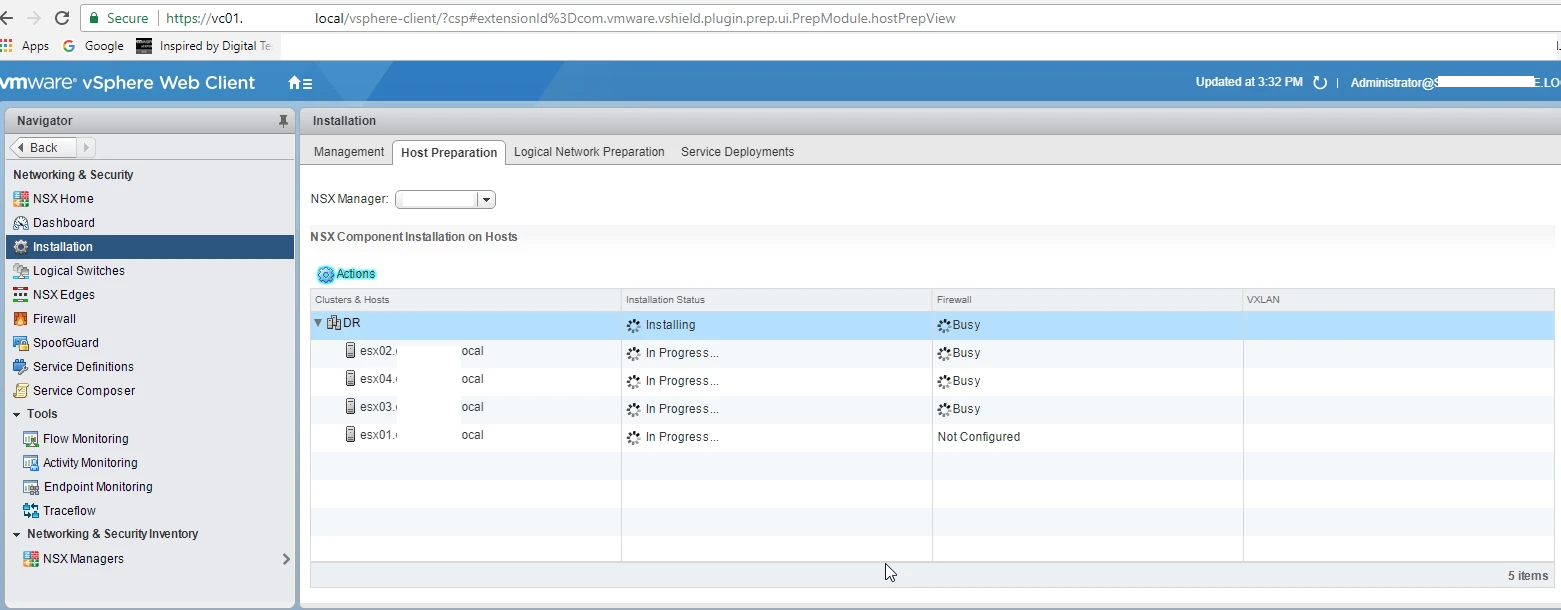Open the Actions gear menu
1561x610 pixels.
point(346,274)
